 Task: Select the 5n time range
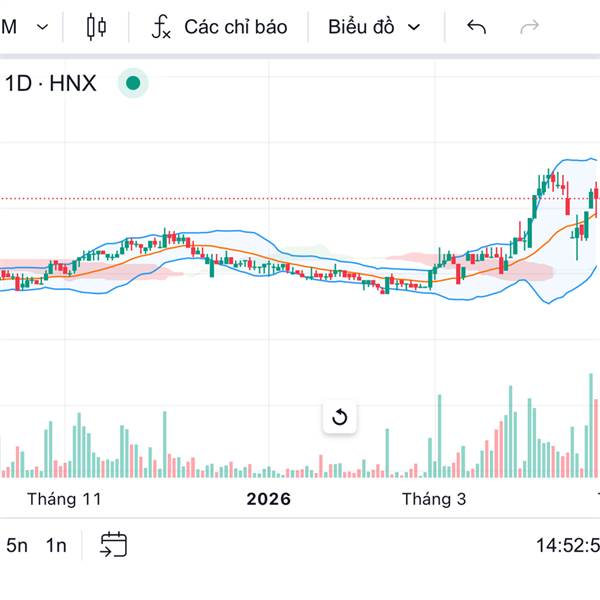[x=17, y=545]
